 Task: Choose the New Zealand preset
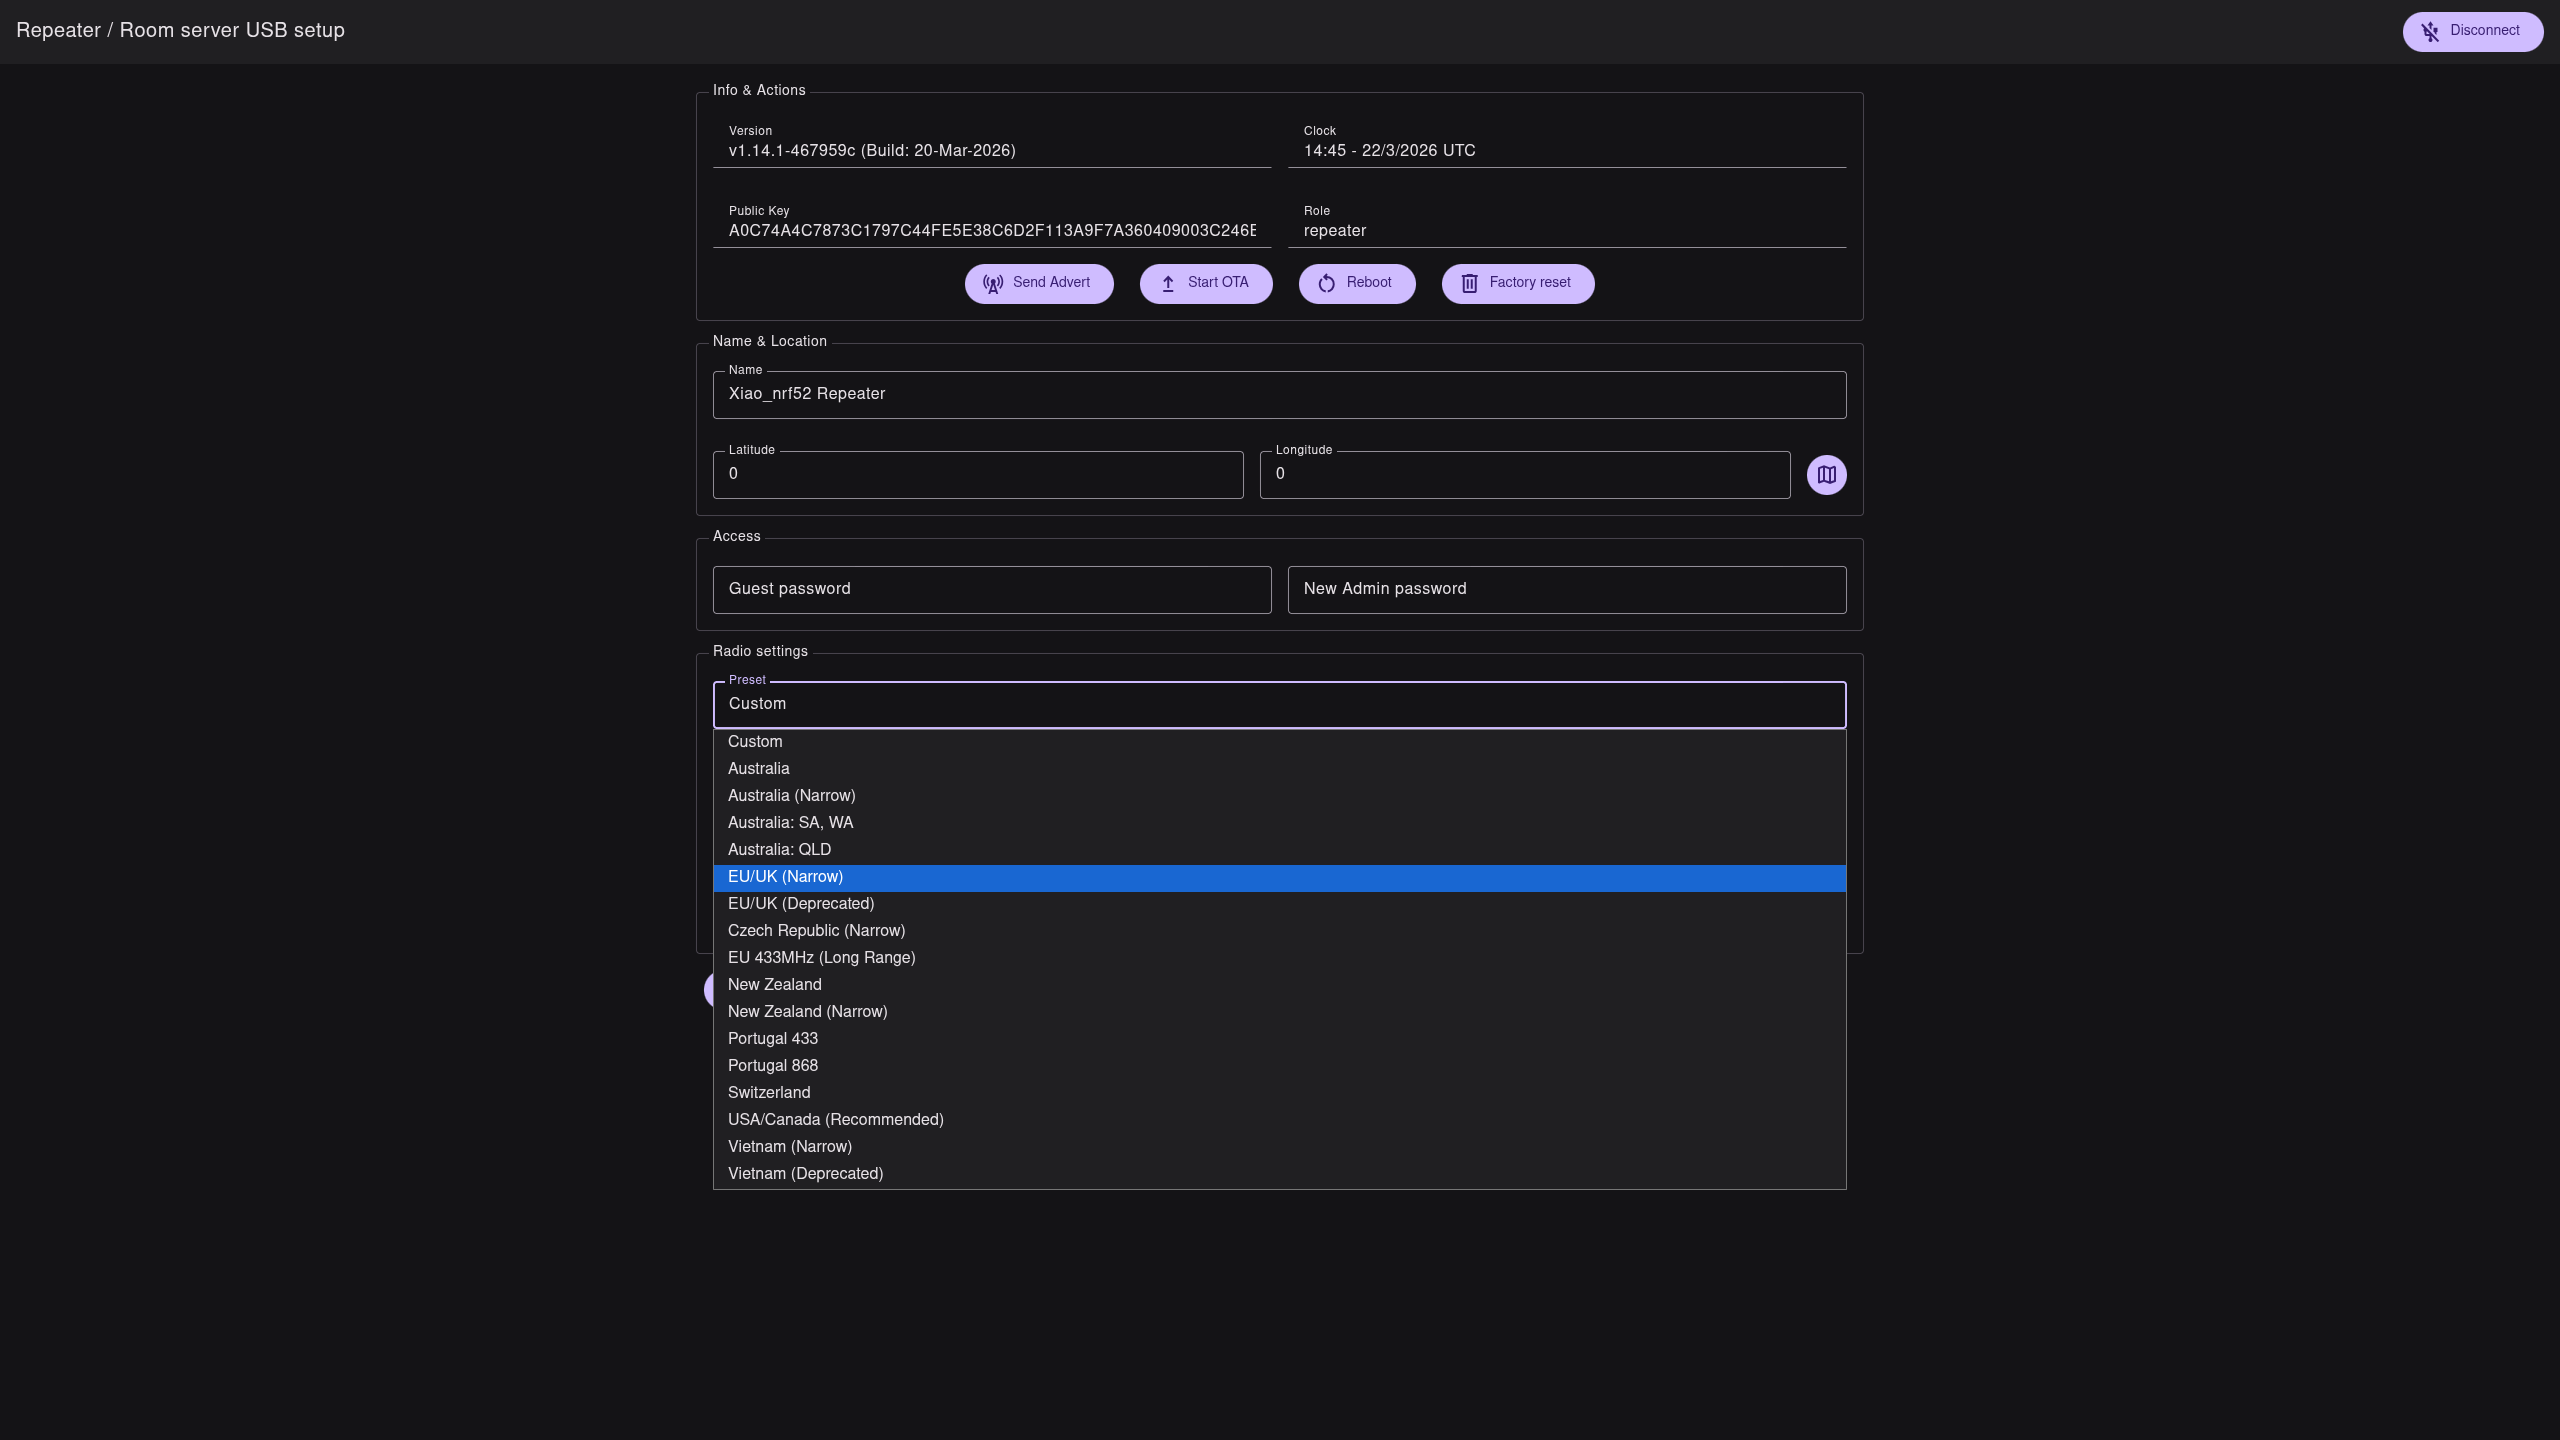point(774,985)
